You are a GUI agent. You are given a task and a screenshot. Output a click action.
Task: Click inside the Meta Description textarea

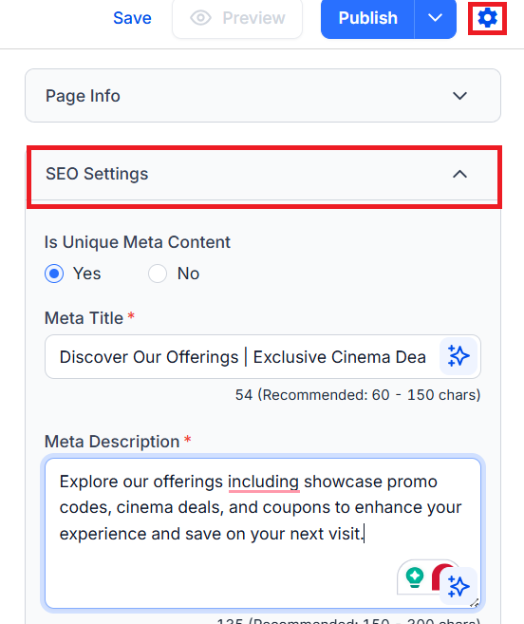tap(263, 533)
